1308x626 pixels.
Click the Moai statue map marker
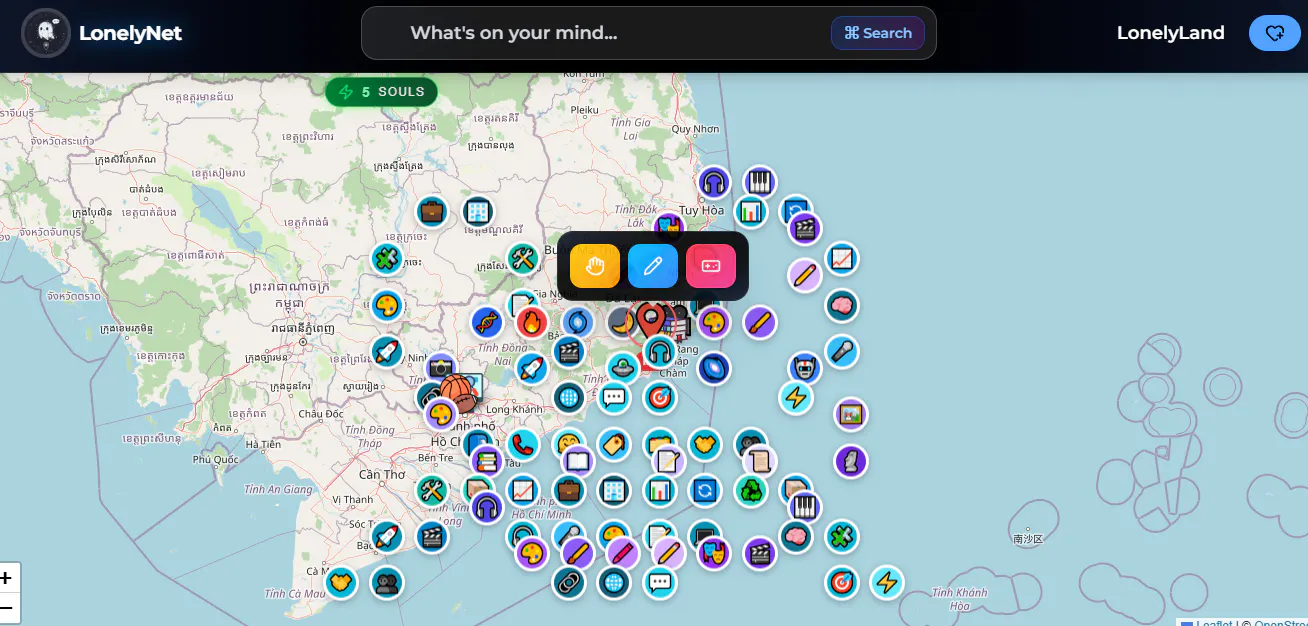point(851,461)
